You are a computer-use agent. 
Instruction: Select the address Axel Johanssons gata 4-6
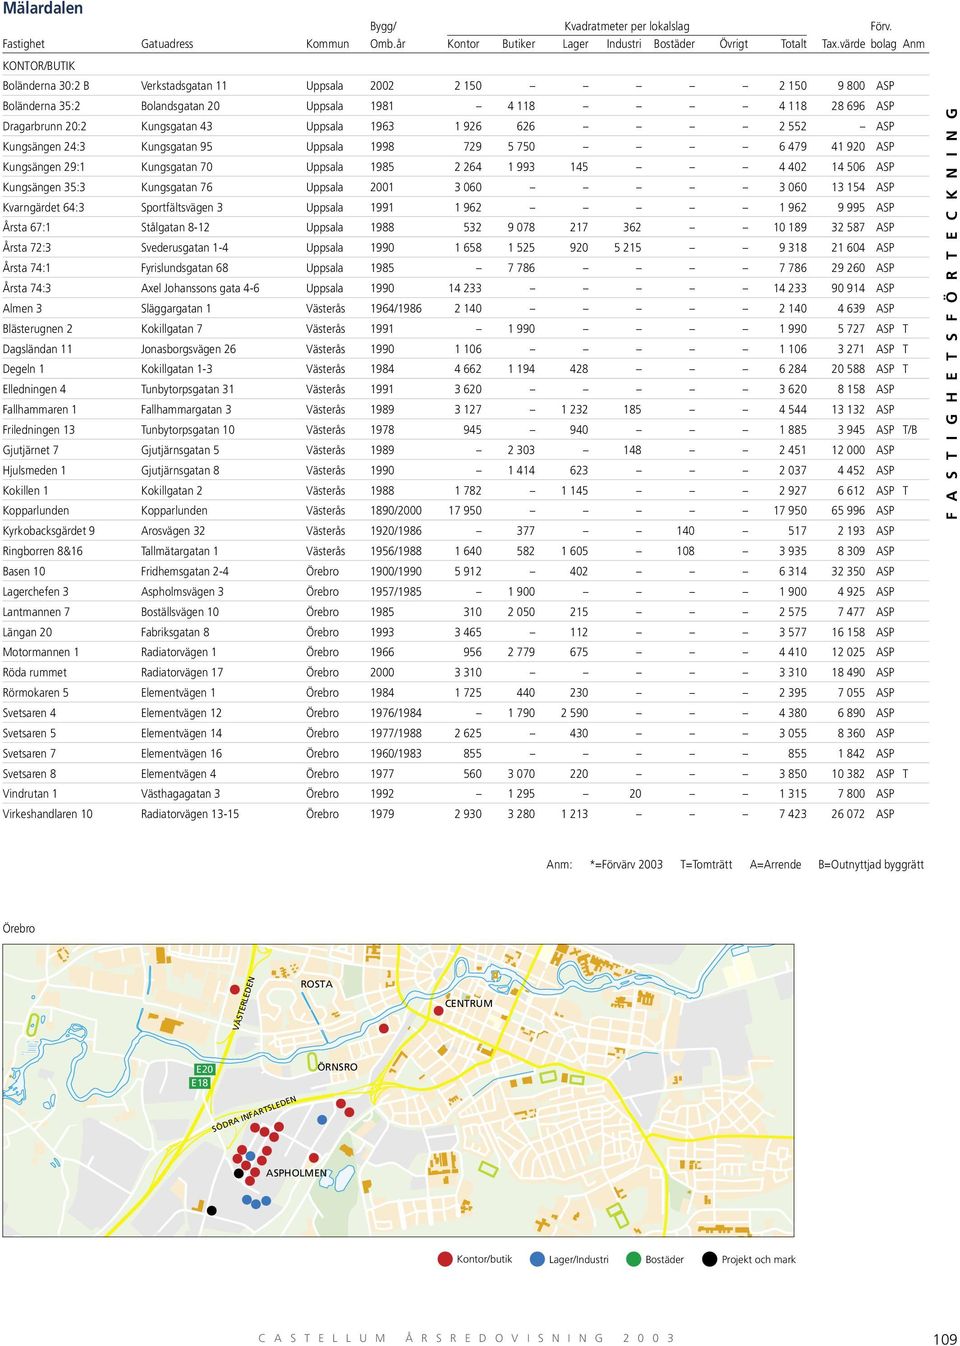coord(200,288)
